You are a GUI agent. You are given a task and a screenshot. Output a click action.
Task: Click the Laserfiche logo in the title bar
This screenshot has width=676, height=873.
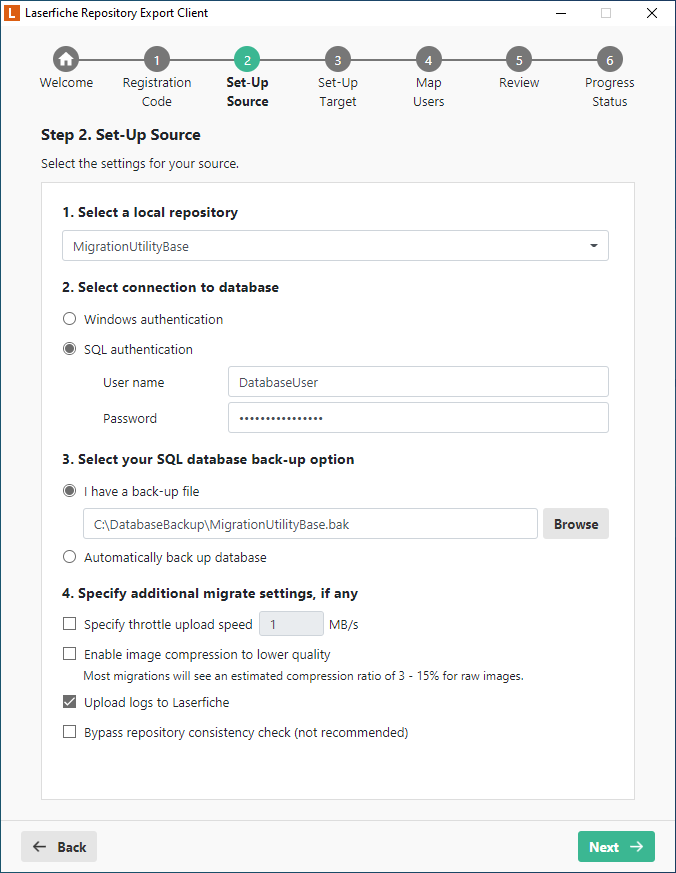pyautogui.click(x=14, y=13)
